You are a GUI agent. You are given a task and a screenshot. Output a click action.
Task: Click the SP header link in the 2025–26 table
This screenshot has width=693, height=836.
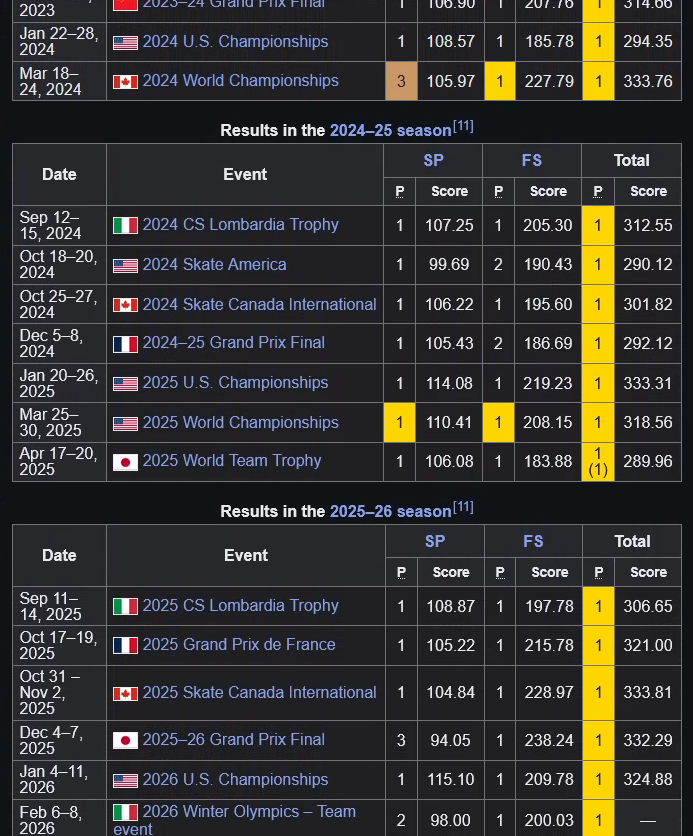pyautogui.click(x=435, y=541)
